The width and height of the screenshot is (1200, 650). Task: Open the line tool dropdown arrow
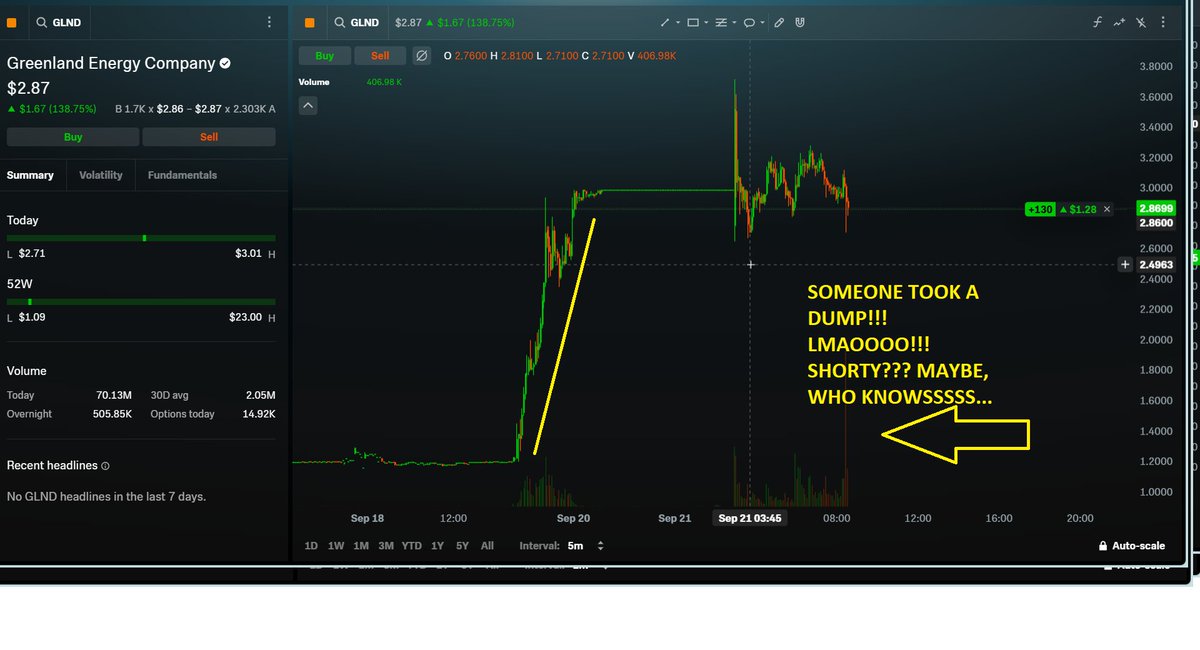[678, 22]
